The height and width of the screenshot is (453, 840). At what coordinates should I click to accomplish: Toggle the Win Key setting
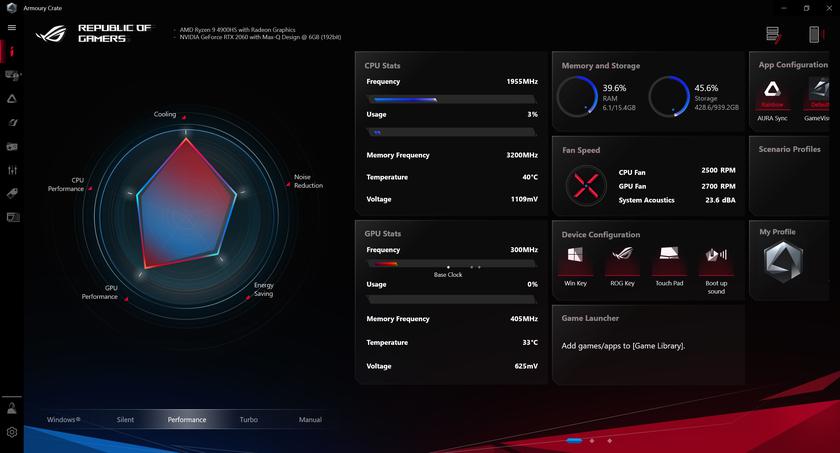coord(576,260)
